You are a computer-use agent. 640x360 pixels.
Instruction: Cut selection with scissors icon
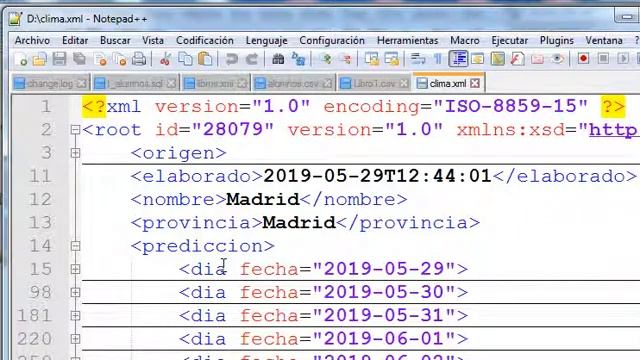(165, 59)
